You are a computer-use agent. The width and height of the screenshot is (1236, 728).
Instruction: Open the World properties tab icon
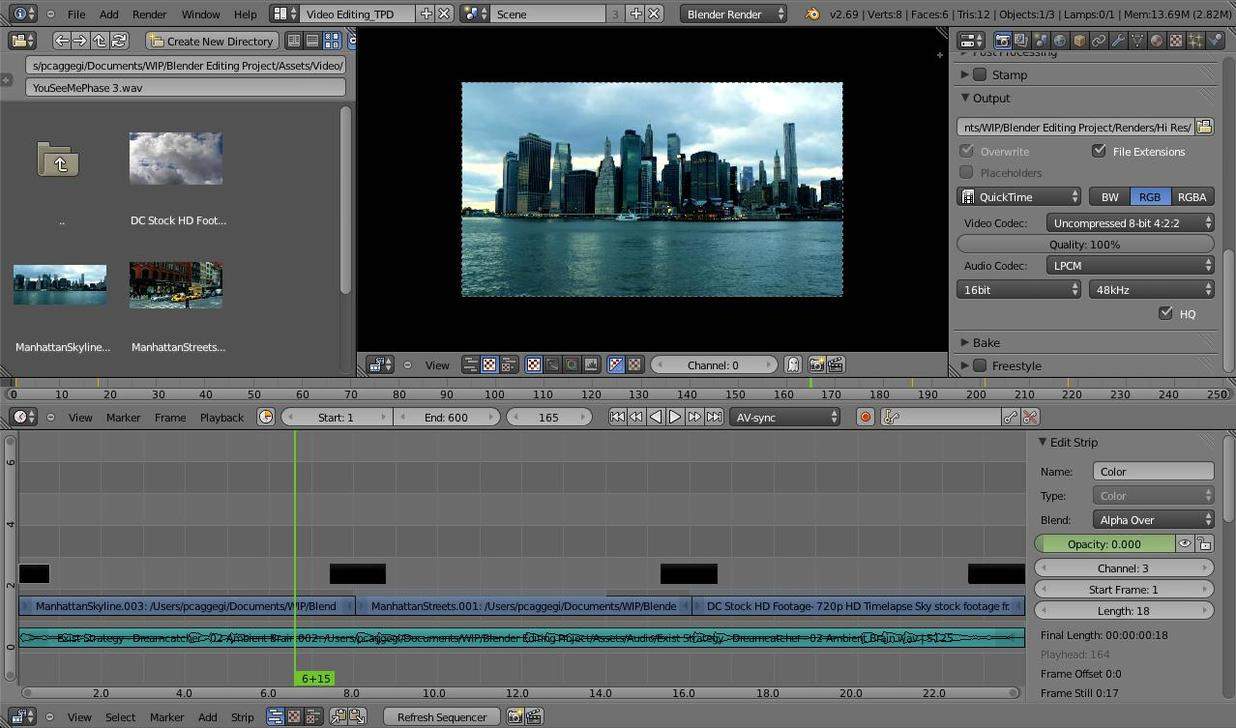(x=1060, y=41)
